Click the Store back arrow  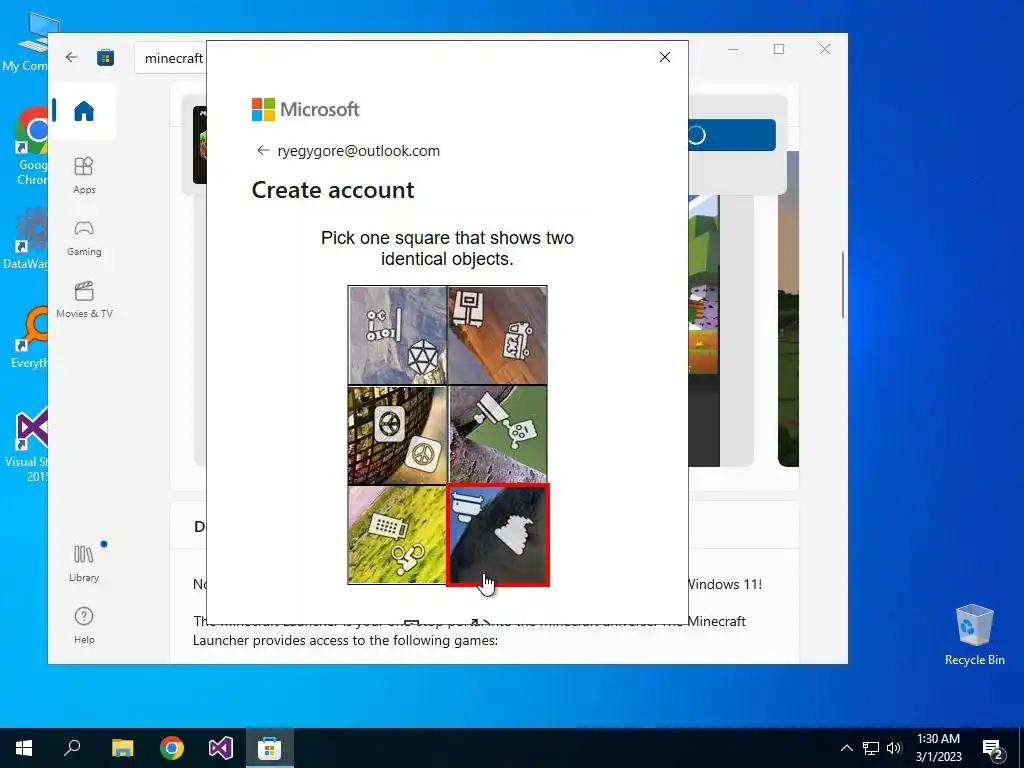point(72,57)
